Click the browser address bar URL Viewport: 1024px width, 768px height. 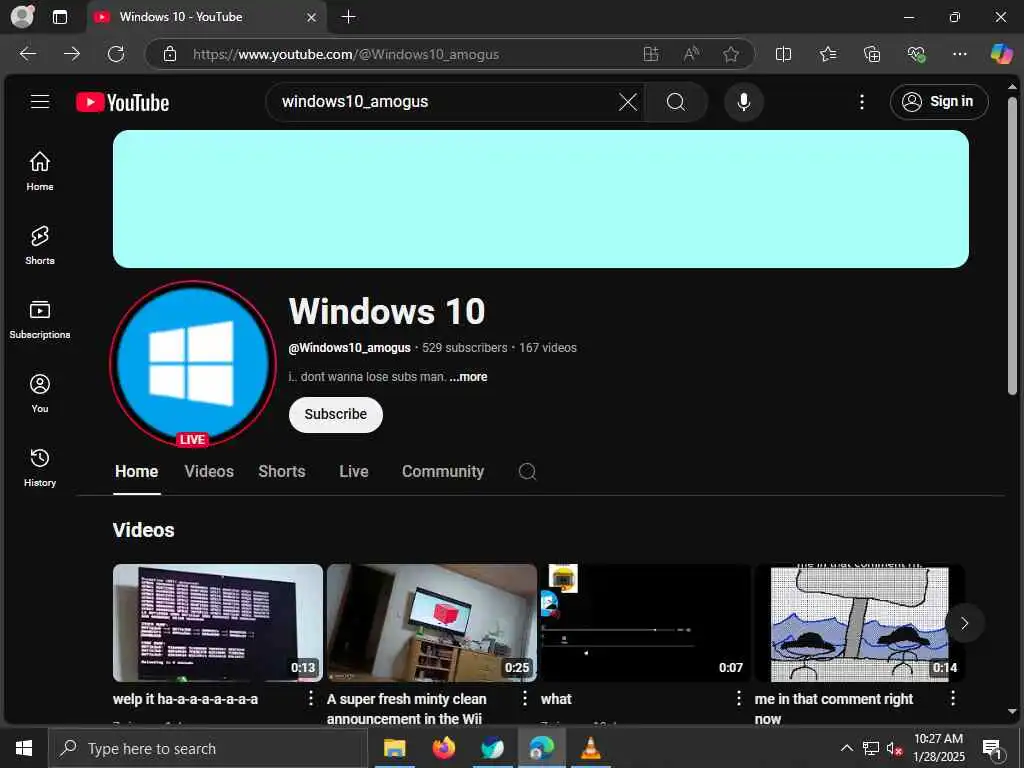coord(345,54)
